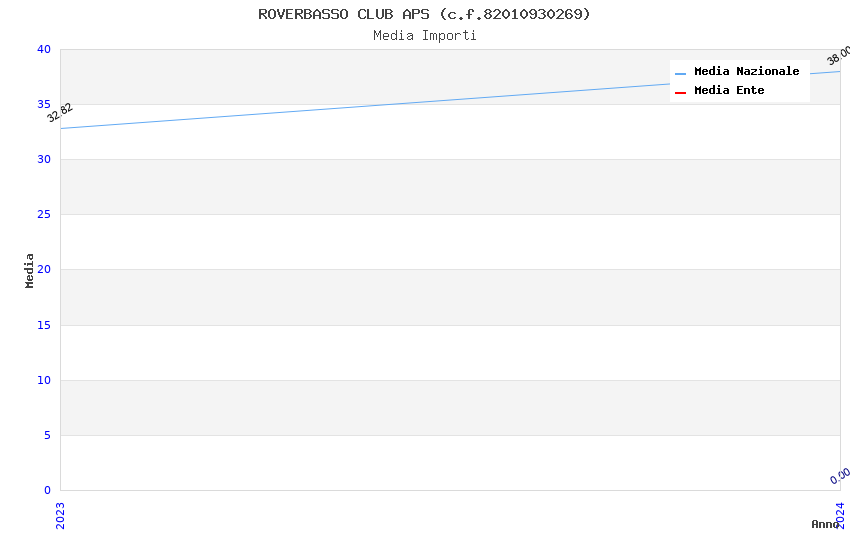
Task: Click the y-axis value 5
Action: coord(48,435)
